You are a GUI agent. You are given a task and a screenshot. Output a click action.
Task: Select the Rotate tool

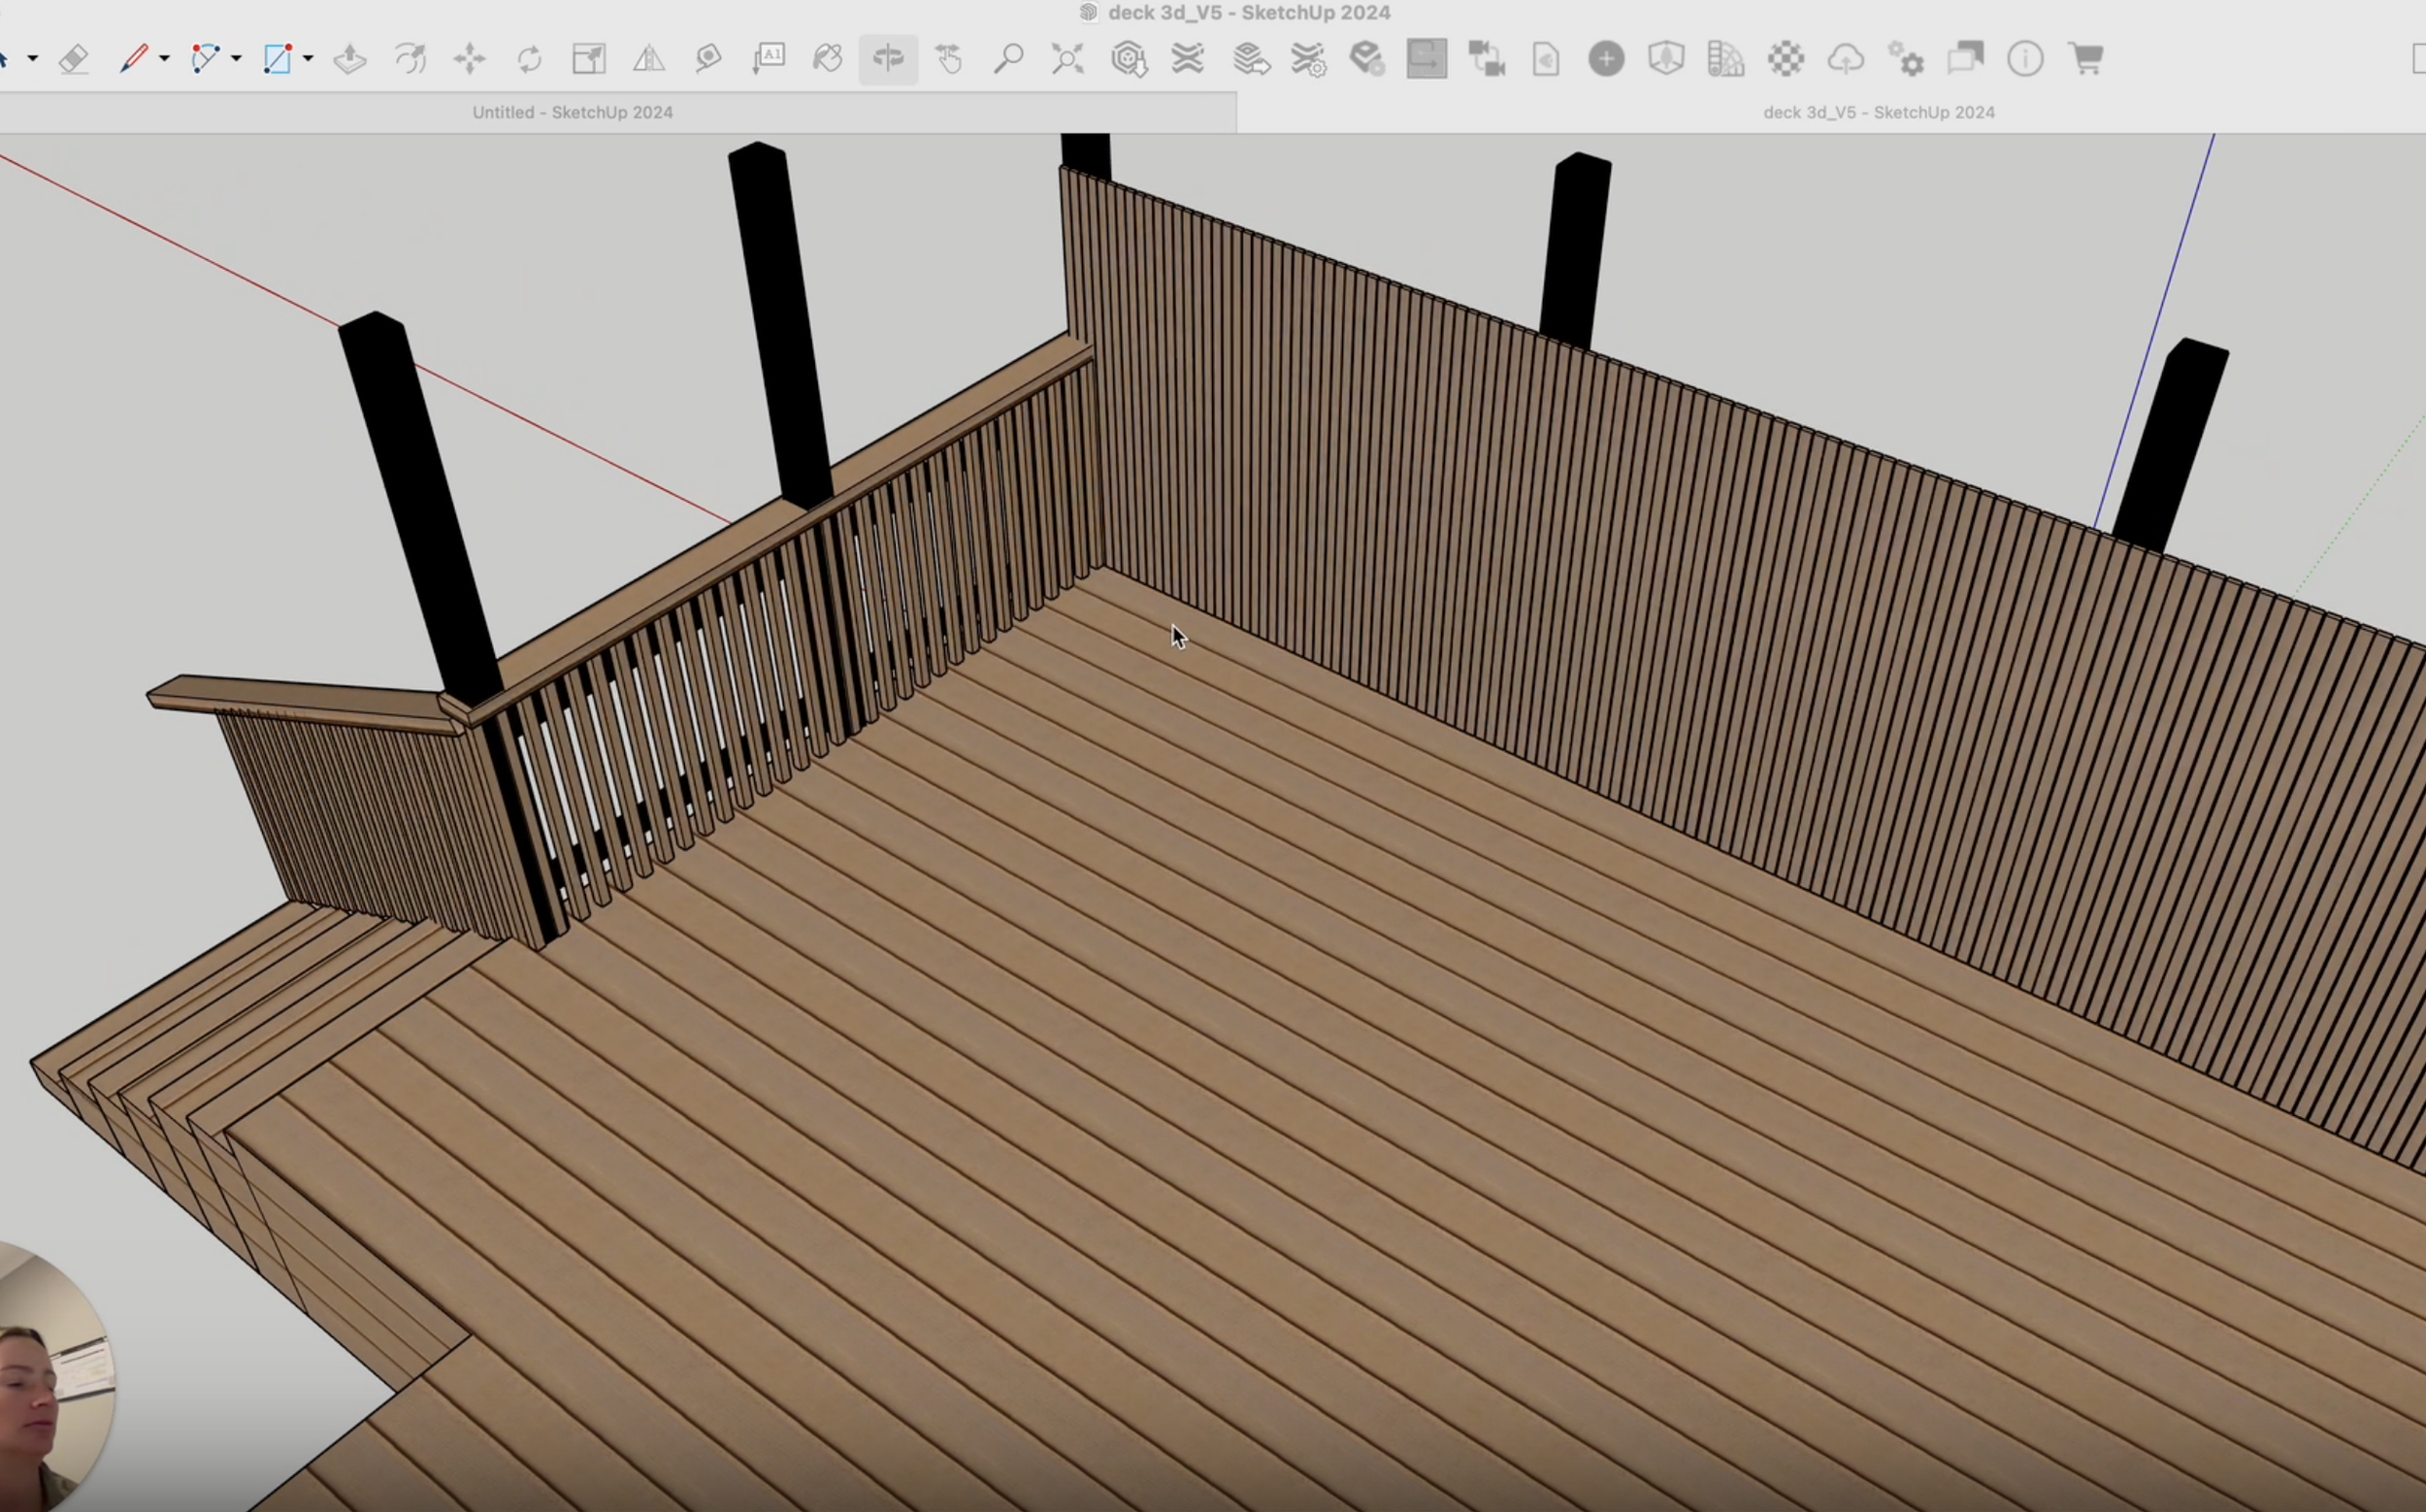(529, 59)
